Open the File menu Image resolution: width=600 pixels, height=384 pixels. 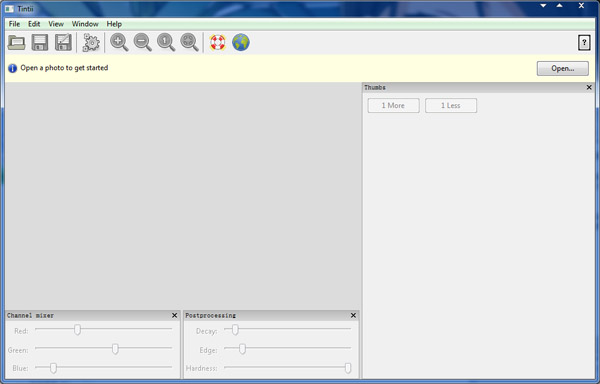[x=14, y=24]
